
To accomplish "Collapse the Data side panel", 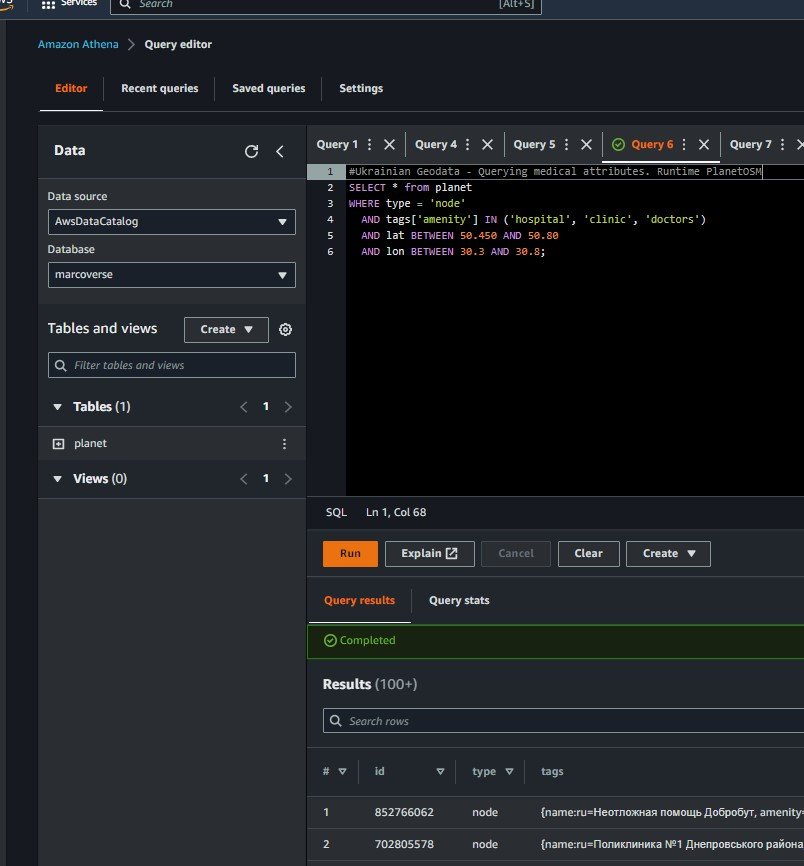I will 280,151.
